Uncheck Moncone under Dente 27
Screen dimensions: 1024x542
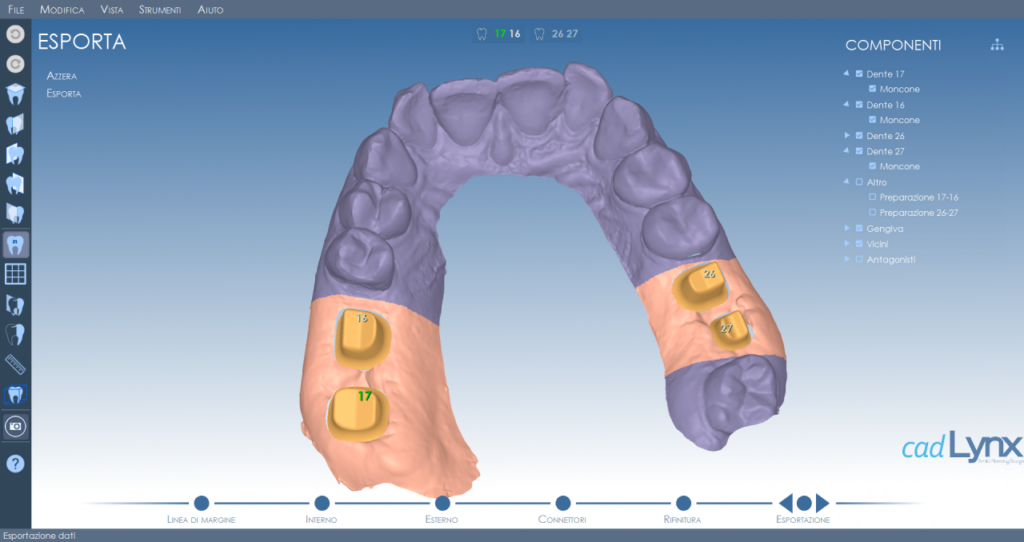click(872, 166)
